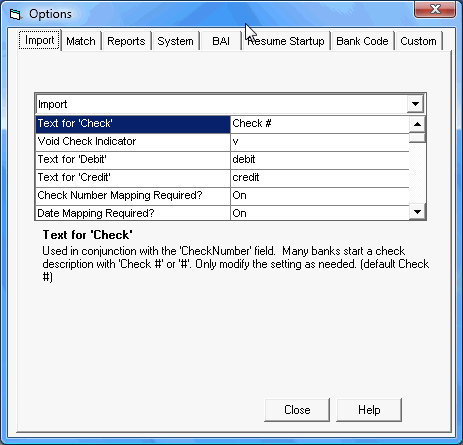Viewport: 463px width, 445px height.
Task: Select the Import tab
Action: pyautogui.click(x=40, y=40)
